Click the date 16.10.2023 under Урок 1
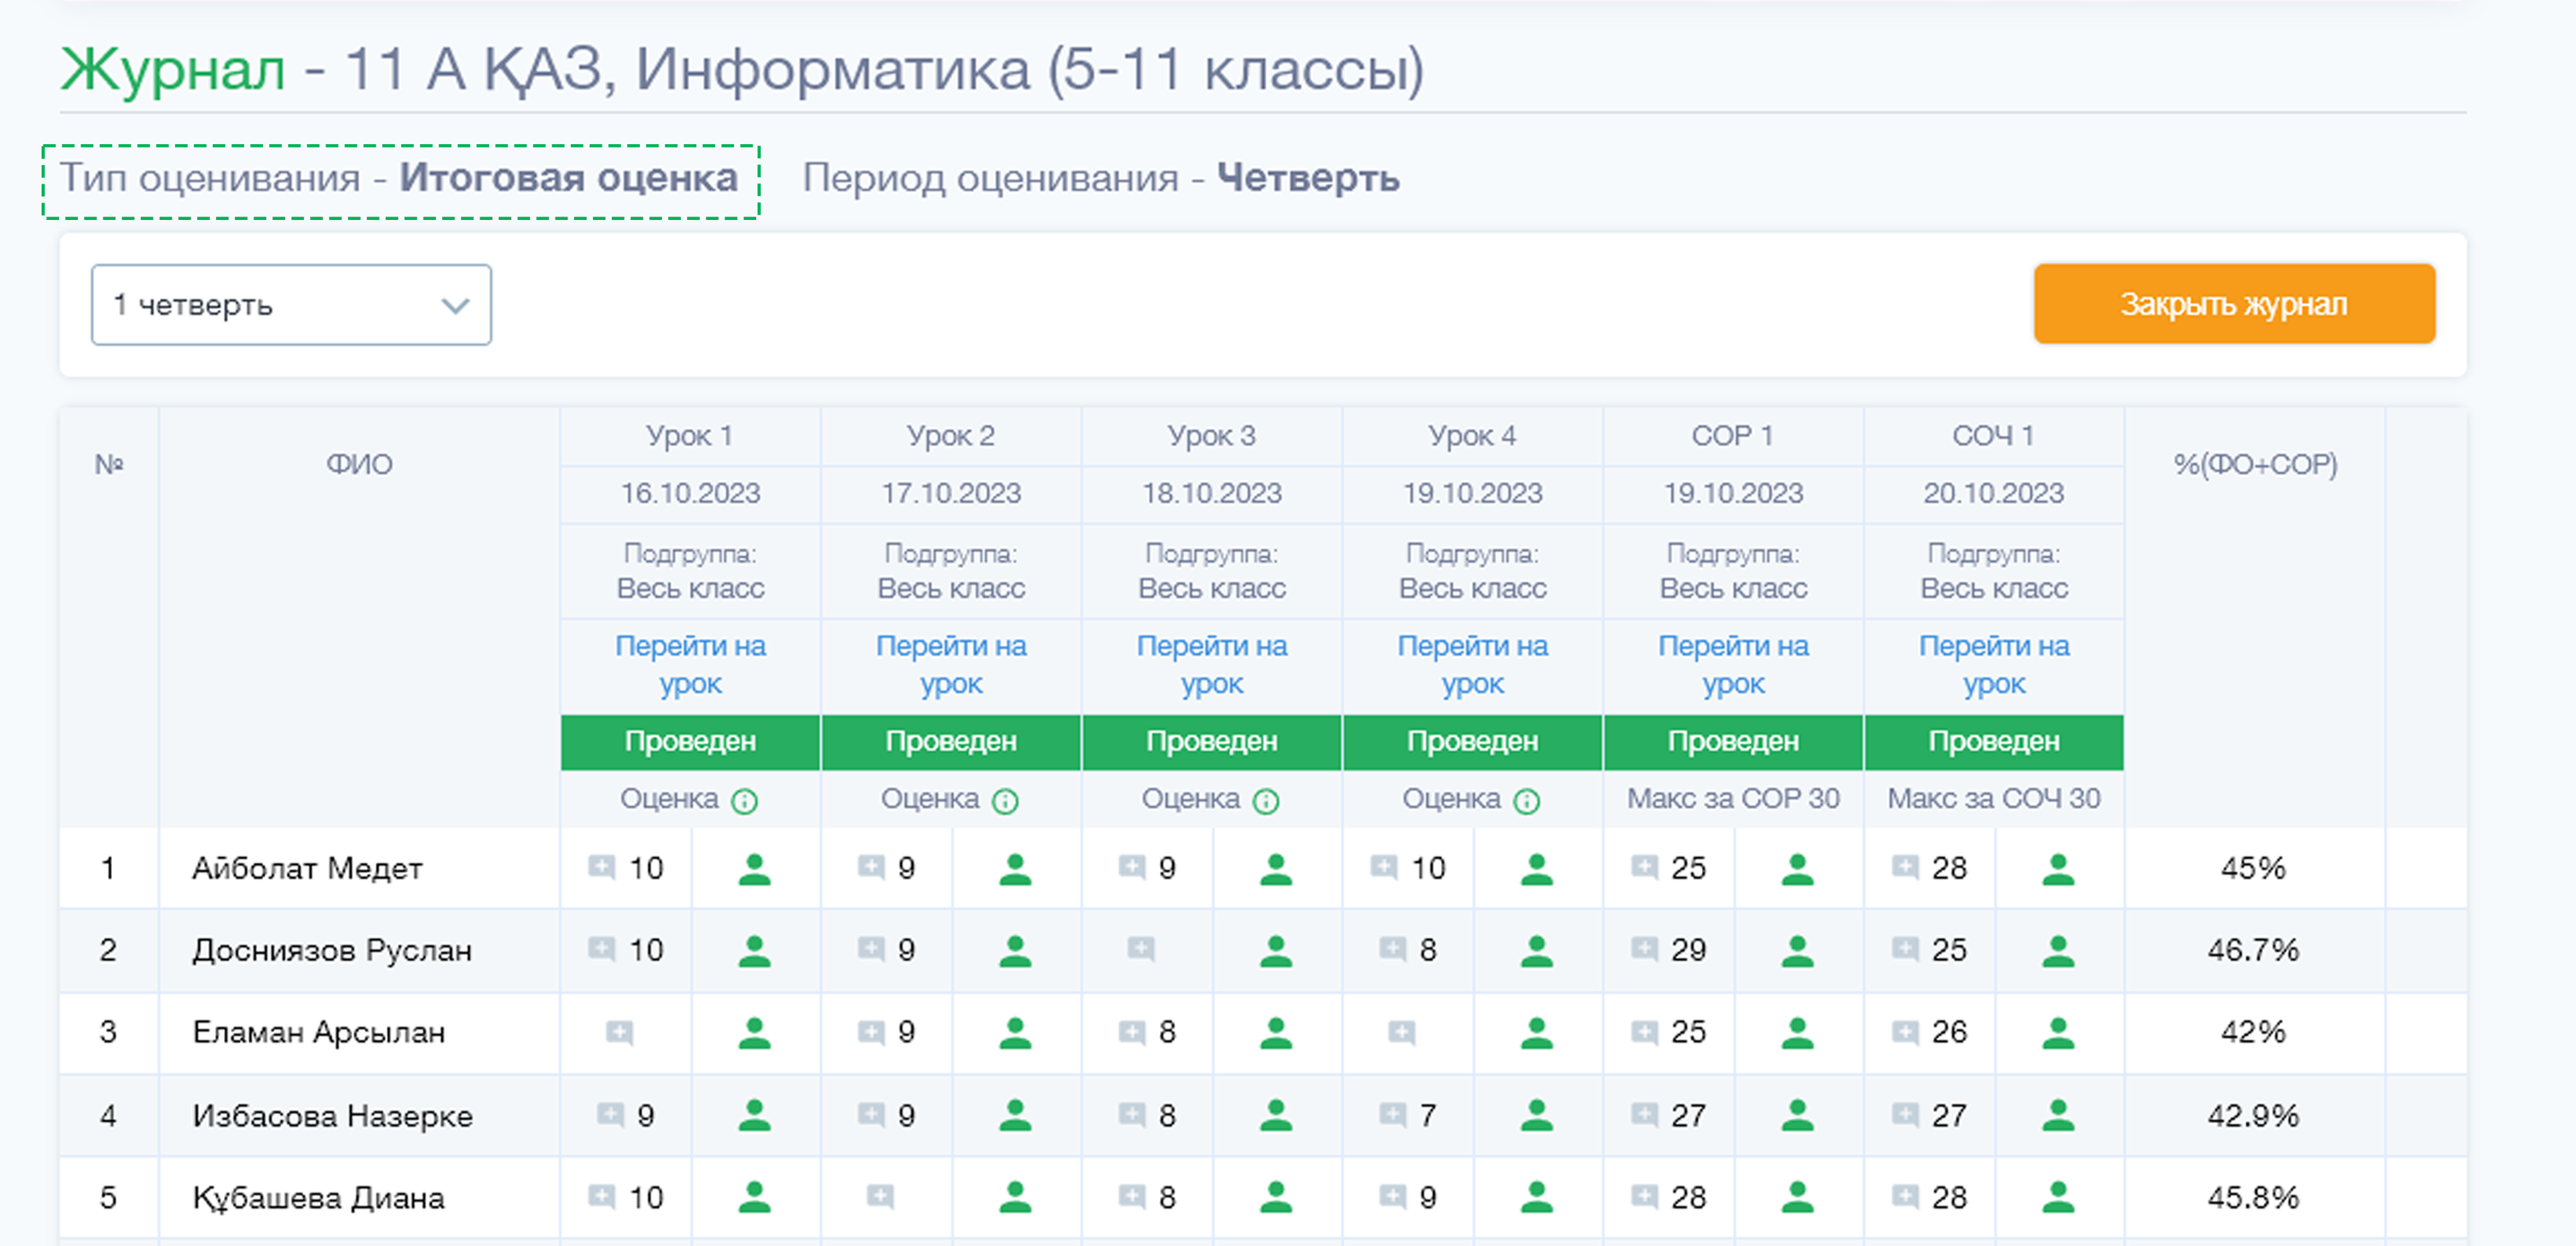Image resolution: width=2576 pixels, height=1246 pixels. click(x=690, y=494)
